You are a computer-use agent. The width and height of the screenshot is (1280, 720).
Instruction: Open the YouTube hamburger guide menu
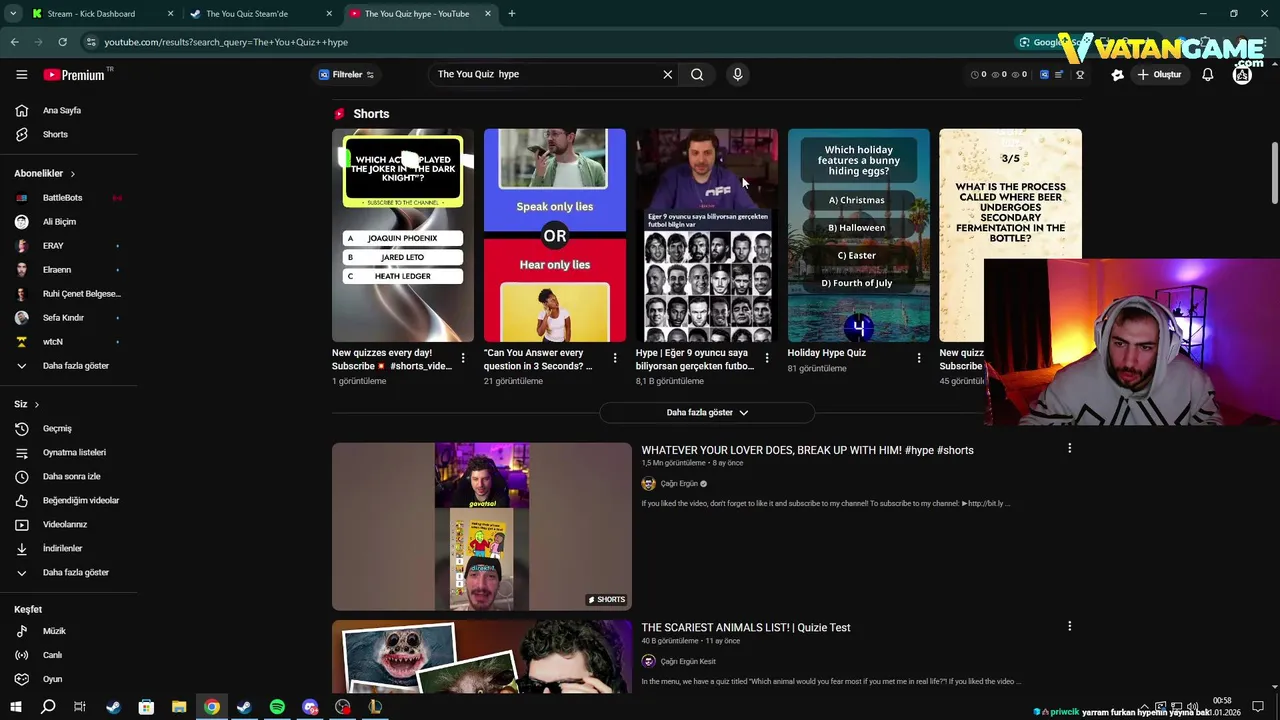coord(21,74)
